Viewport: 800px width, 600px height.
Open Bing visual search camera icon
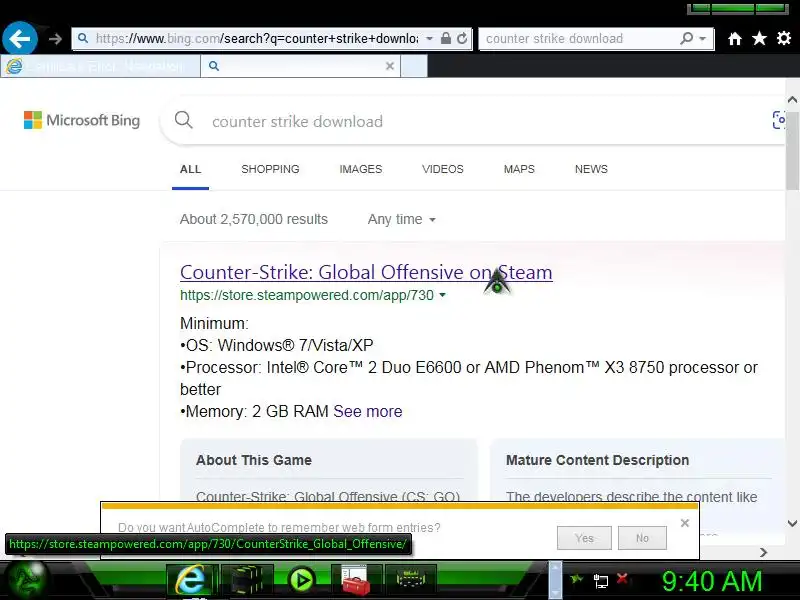pos(780,120)
